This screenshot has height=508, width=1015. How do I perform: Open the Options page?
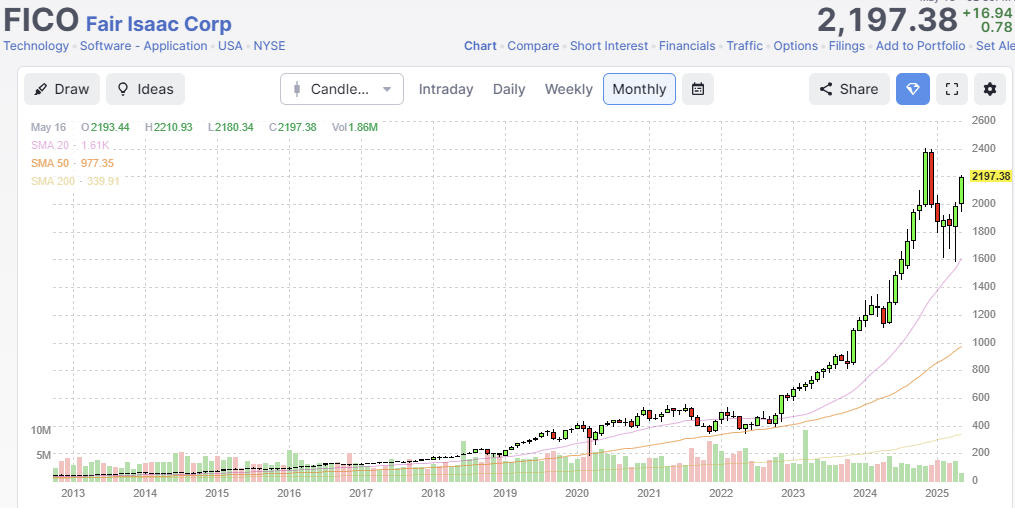click(796, 46)
